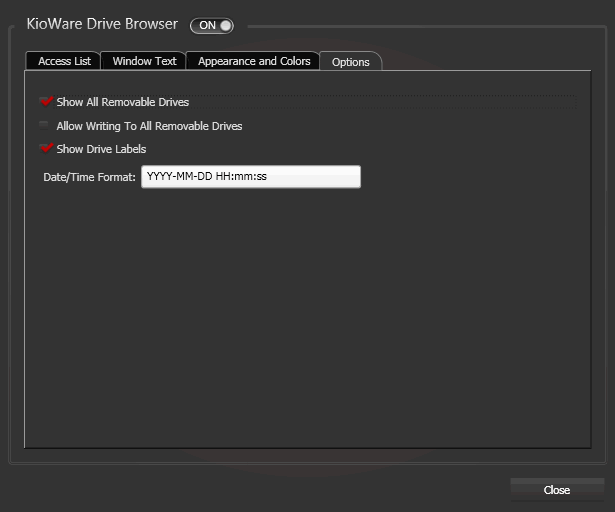
Task: Click the Date/Time Format label
Action: click(89, 177)
